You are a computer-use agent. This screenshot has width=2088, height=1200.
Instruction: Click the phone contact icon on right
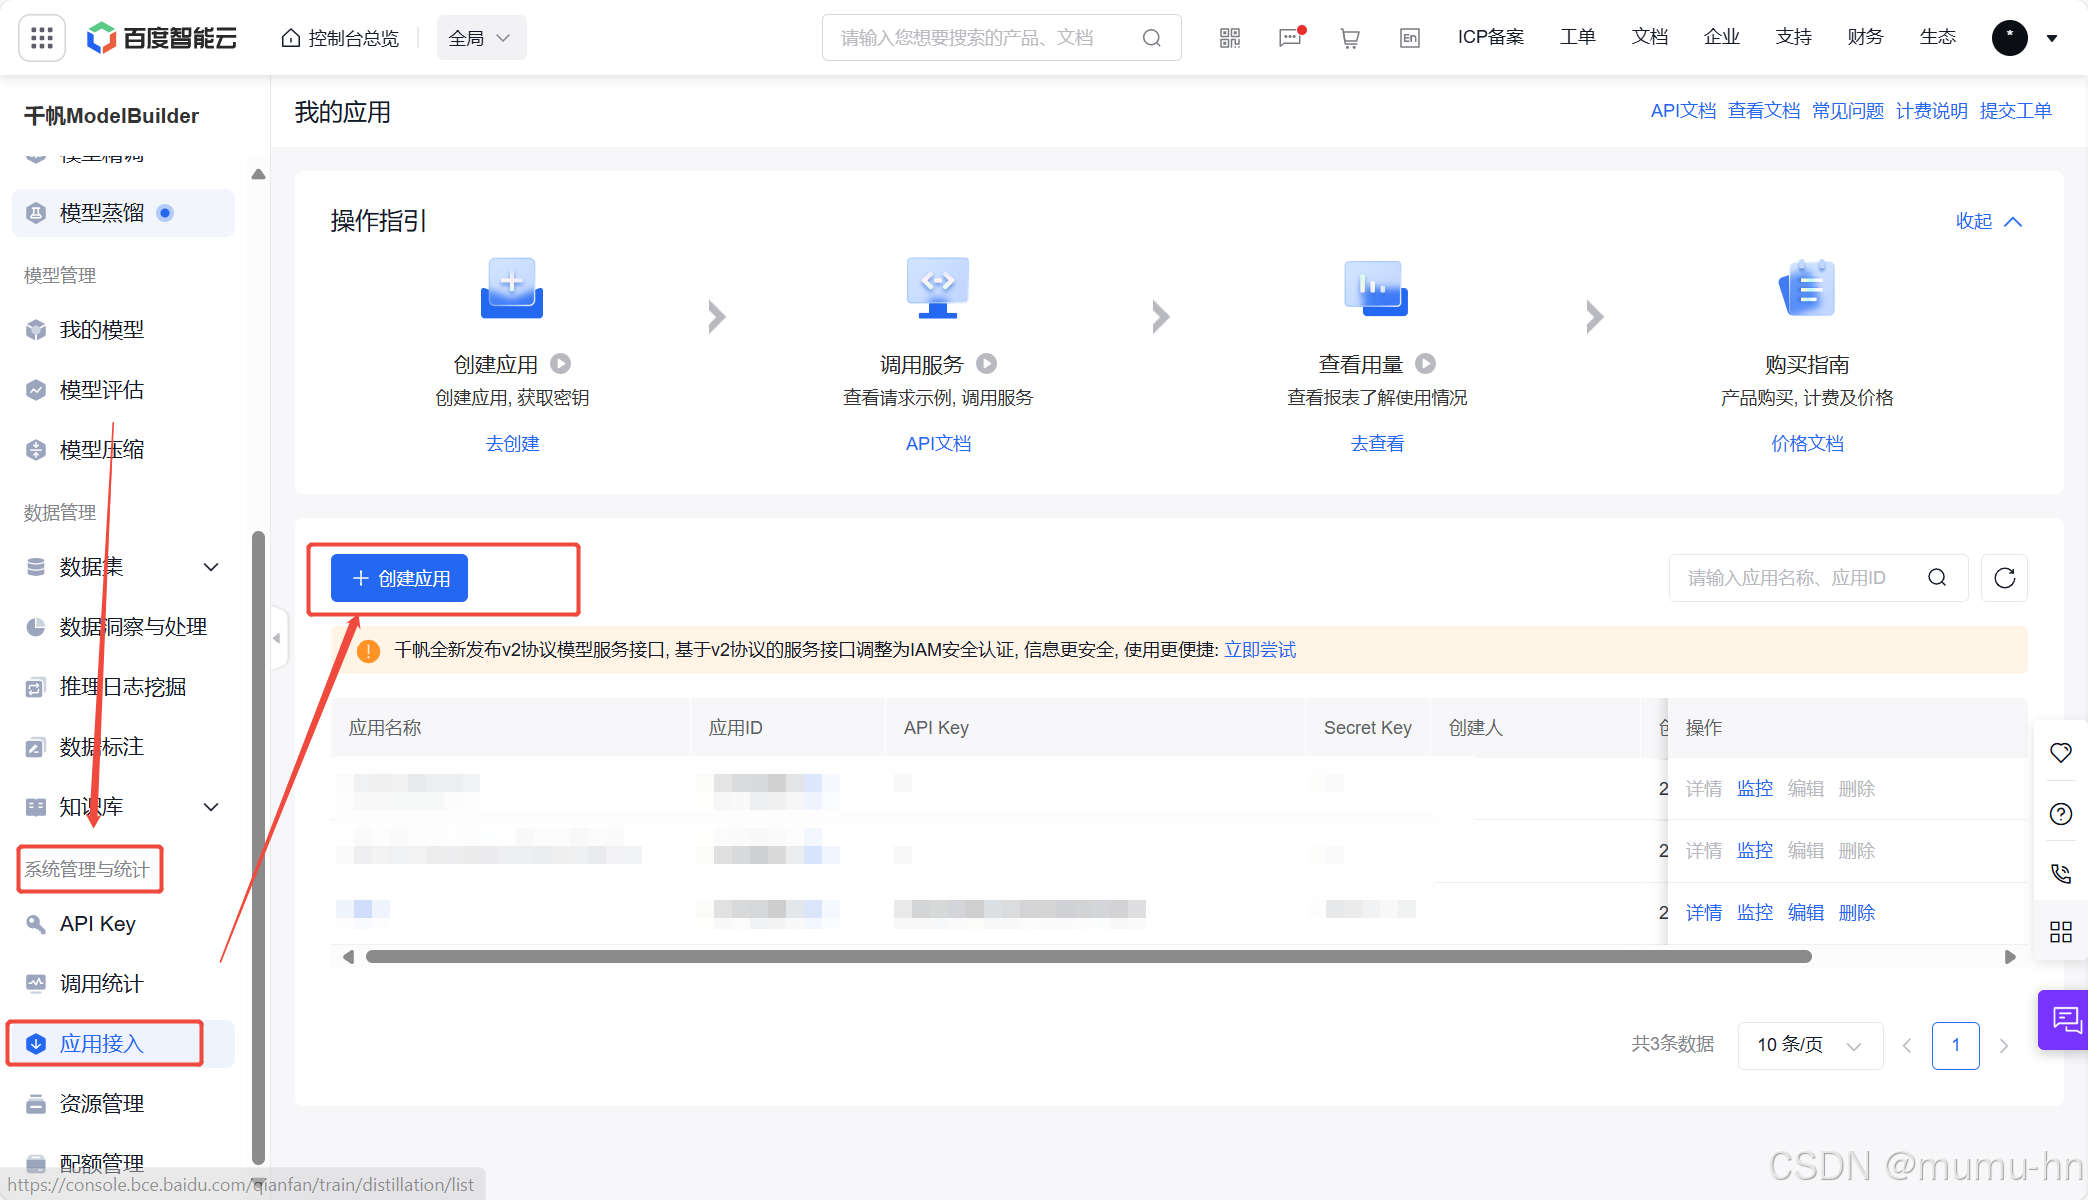pos(2060,873)
